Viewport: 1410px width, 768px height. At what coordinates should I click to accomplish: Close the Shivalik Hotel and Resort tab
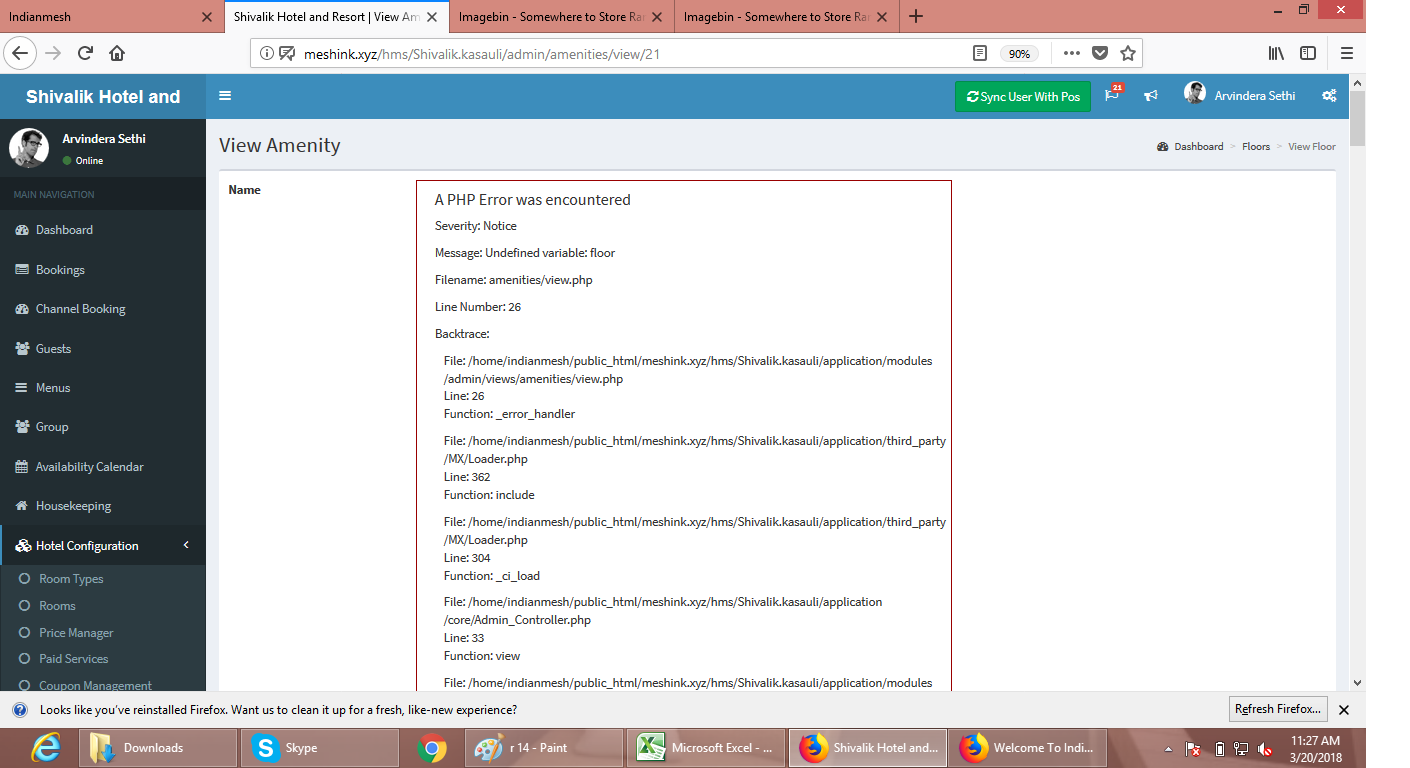click(x=434, y=16)
